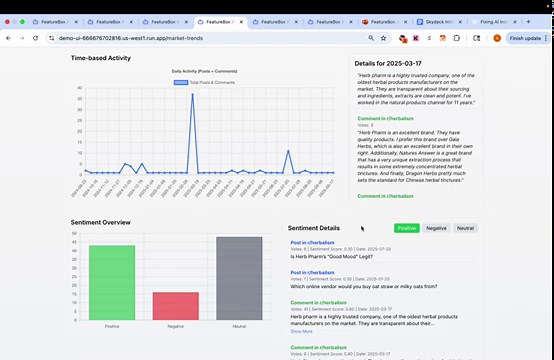This screenshot has height=360, width=554.
Task: Close the Fixing AI tab
Action: point(515,22)
